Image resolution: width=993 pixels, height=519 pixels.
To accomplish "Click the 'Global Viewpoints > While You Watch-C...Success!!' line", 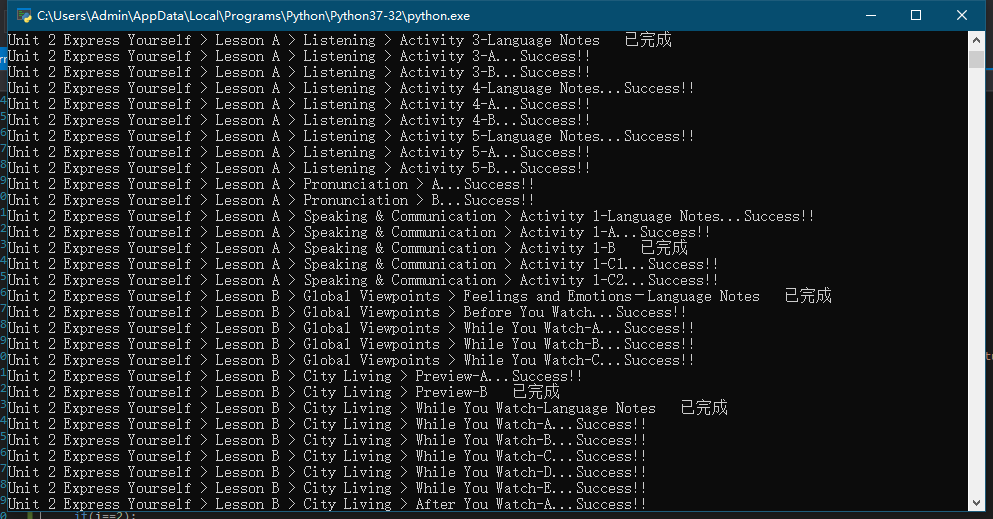I will coord(351,360).
